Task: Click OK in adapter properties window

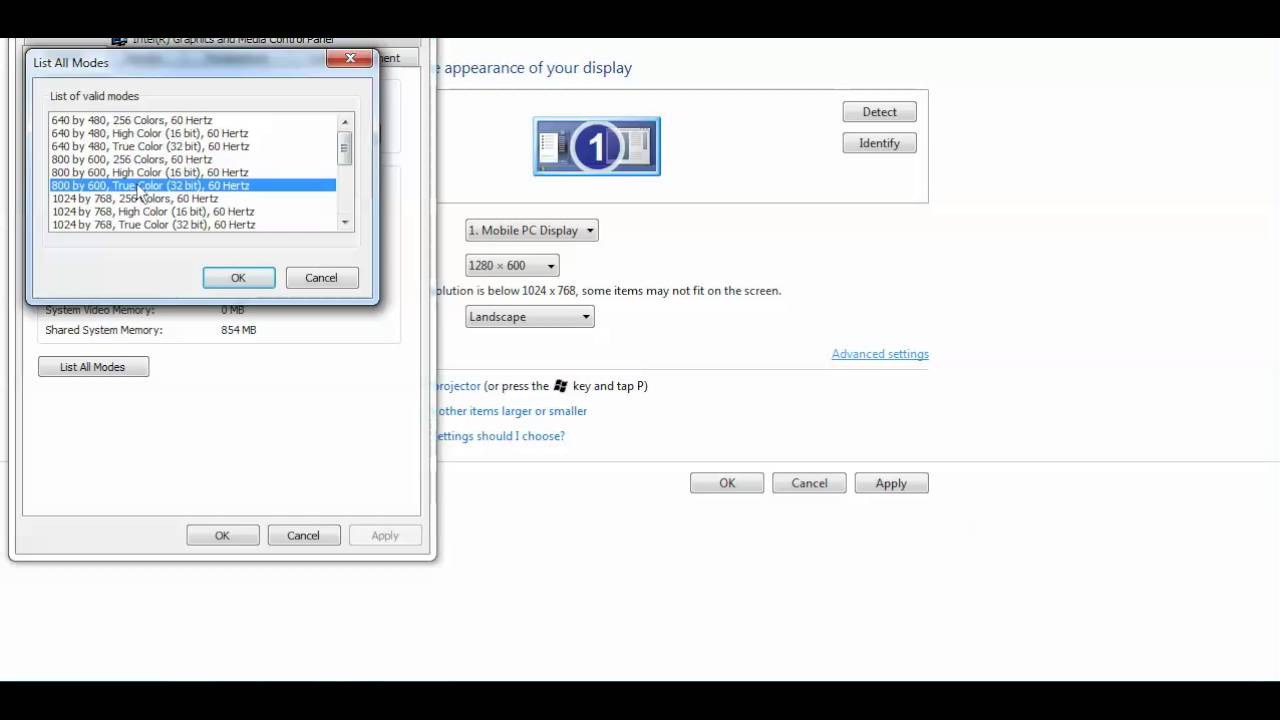Action: tap(222, 536)
